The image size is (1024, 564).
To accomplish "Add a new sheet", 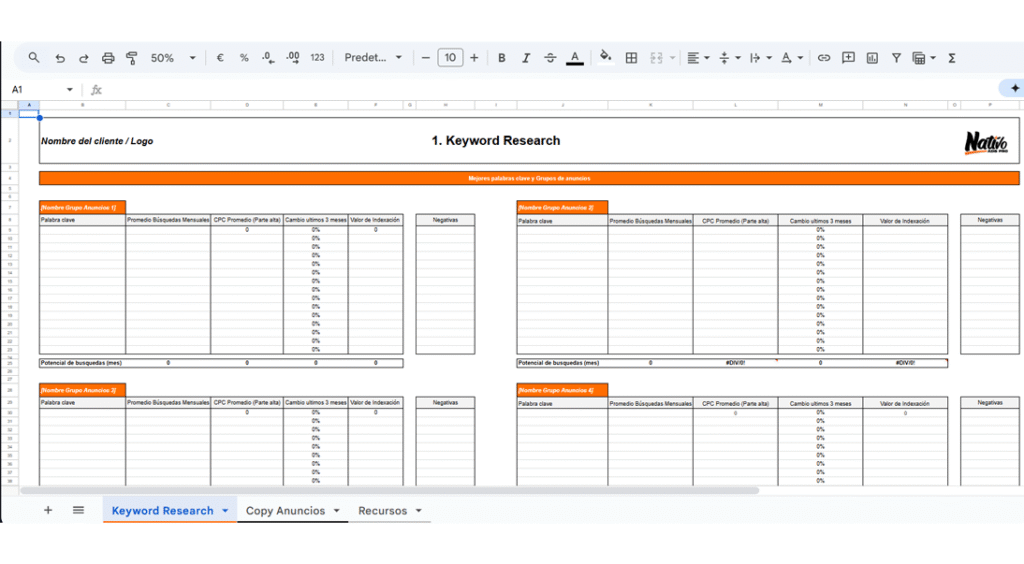I will pyautogui.click(x=48, y=510).
